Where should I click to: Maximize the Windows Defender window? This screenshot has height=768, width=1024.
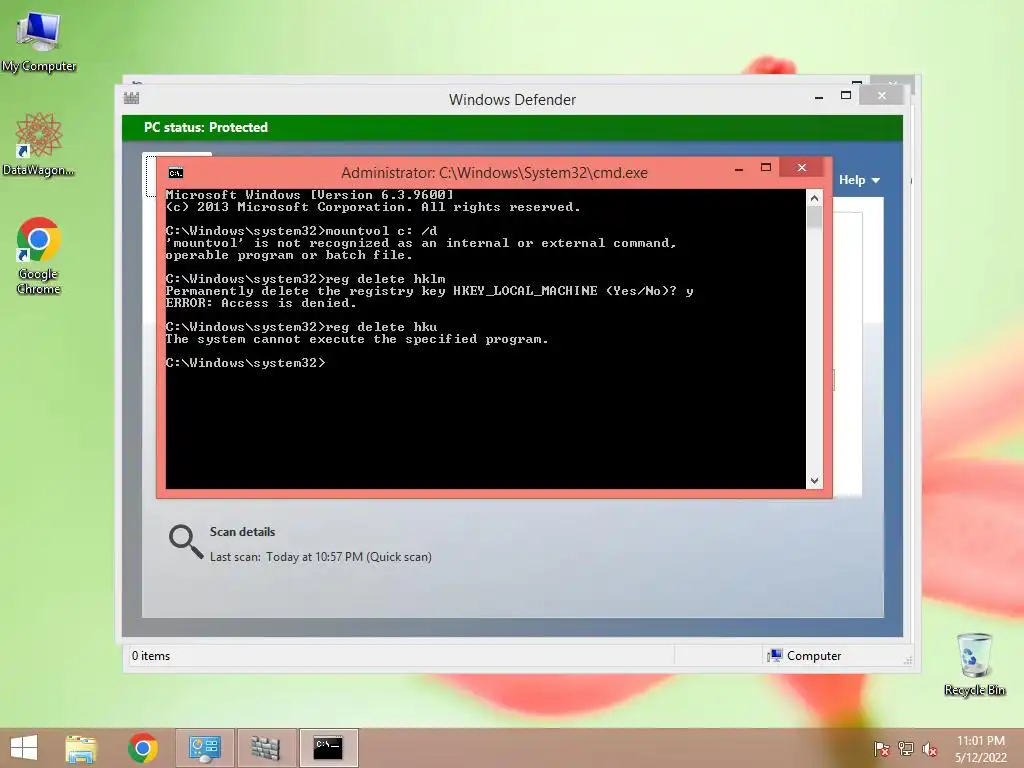[x=846, y=95]
